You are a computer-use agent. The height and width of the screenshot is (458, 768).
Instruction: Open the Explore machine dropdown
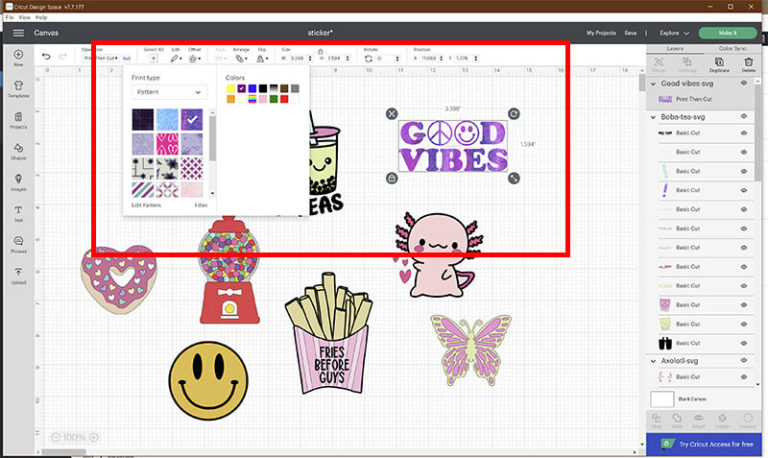click(674, 33)
